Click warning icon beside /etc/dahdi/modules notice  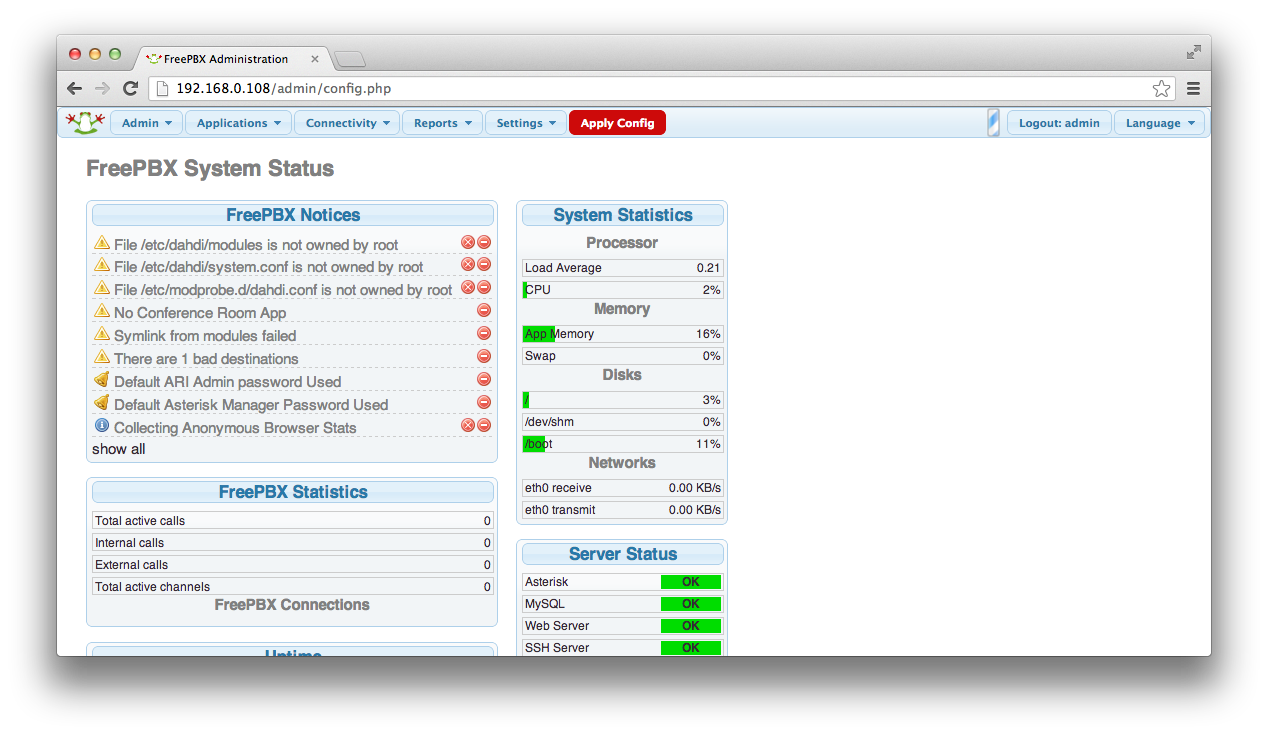[101, 242]
